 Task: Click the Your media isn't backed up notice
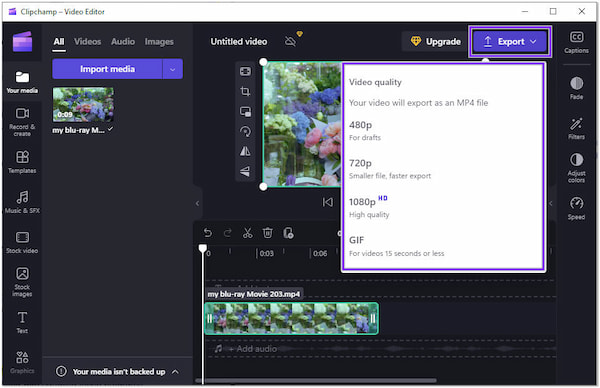(x=119, y=372)
